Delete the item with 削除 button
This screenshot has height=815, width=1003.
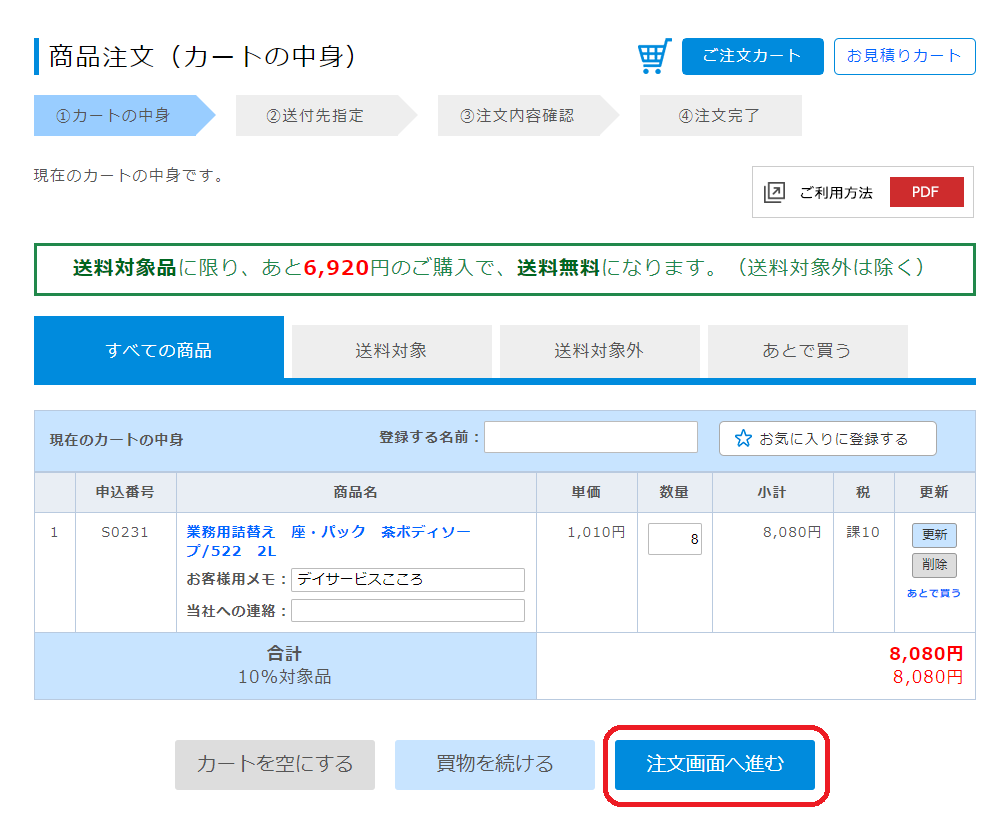click(934, 565)
